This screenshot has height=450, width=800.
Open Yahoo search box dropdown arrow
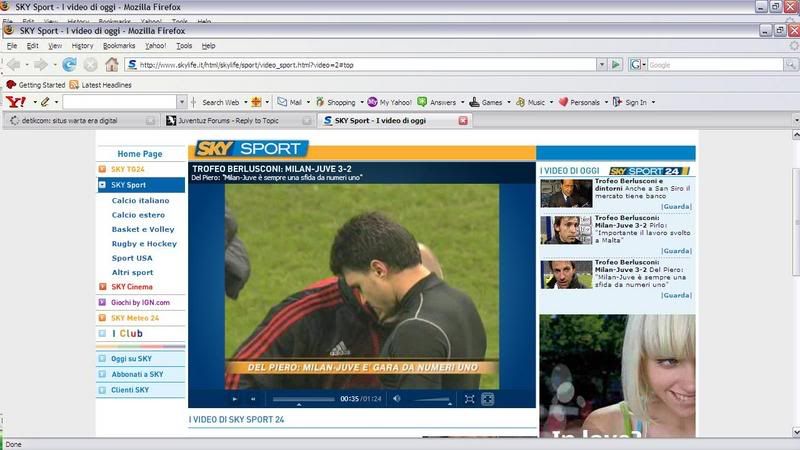point(182,102)
